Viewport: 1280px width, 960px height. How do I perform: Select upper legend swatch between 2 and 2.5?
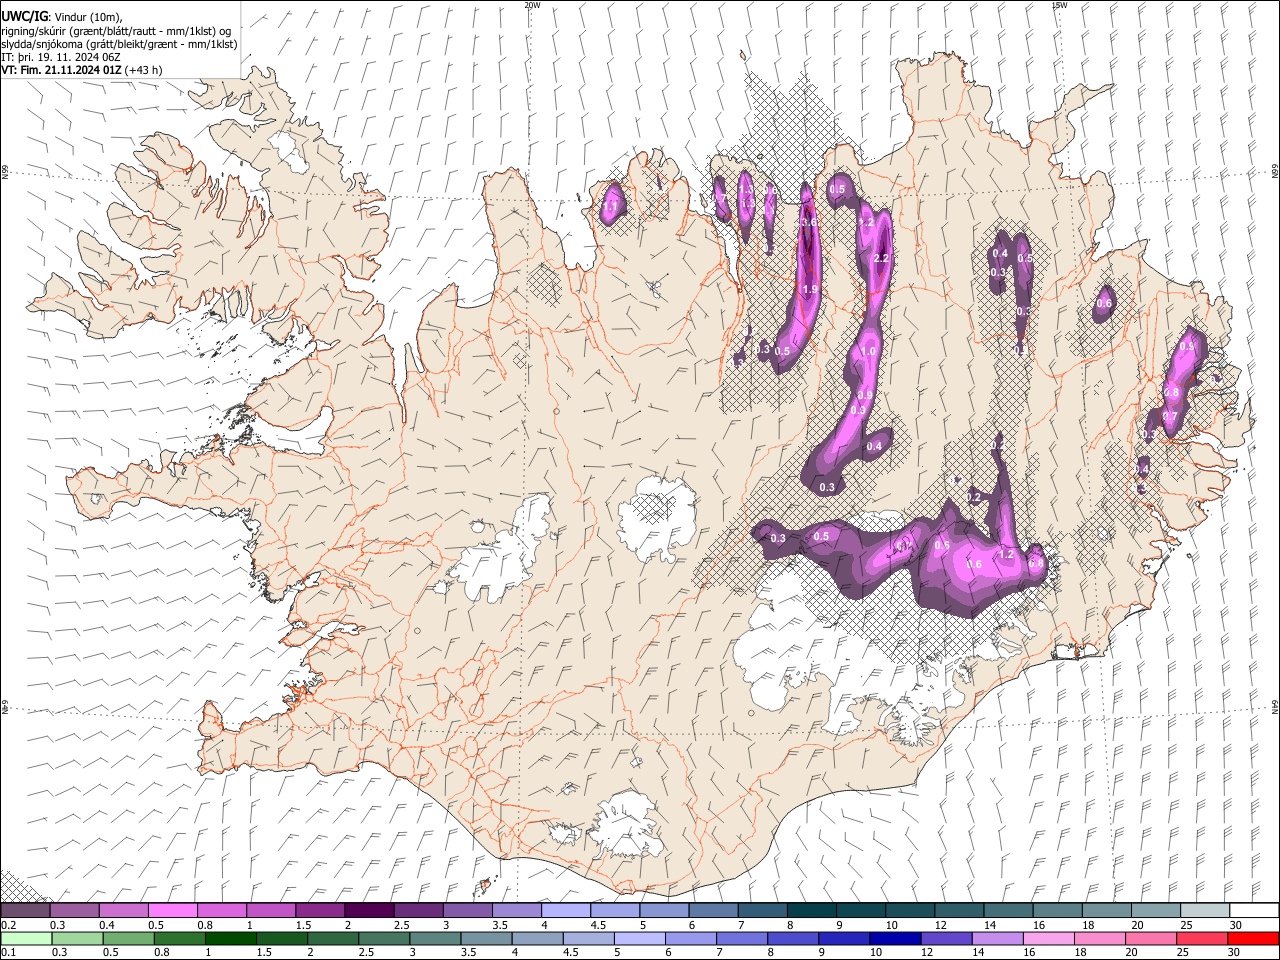[x=369, y=911]
